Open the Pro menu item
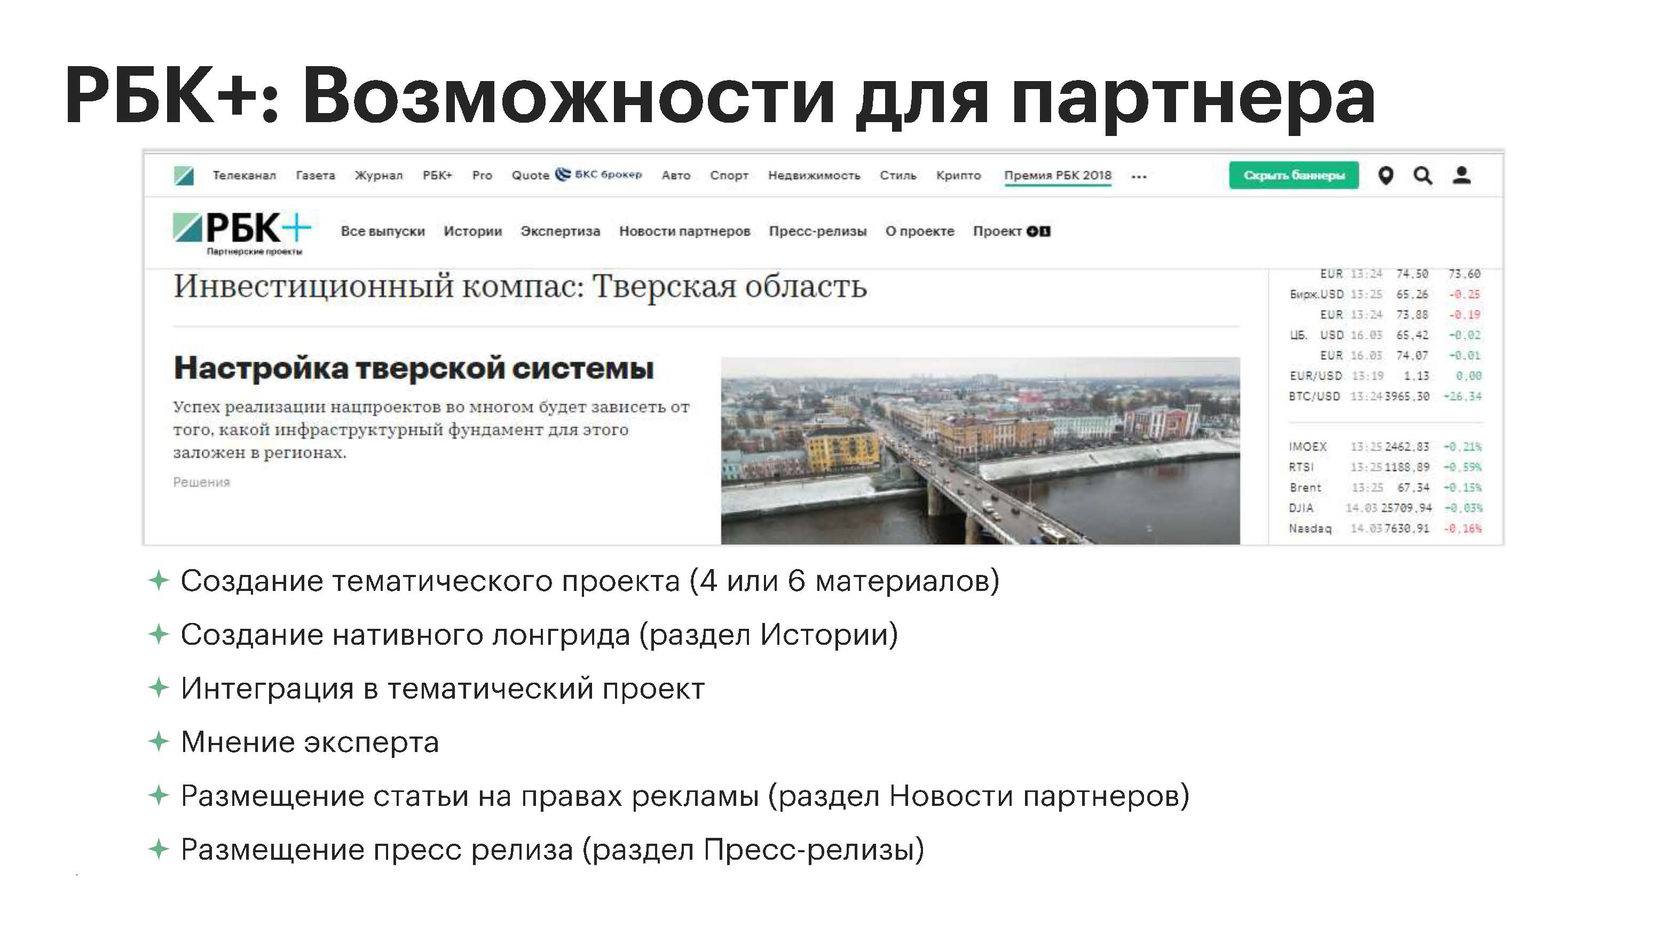This screenshot has width=1680, height=936. click(482, 176)
